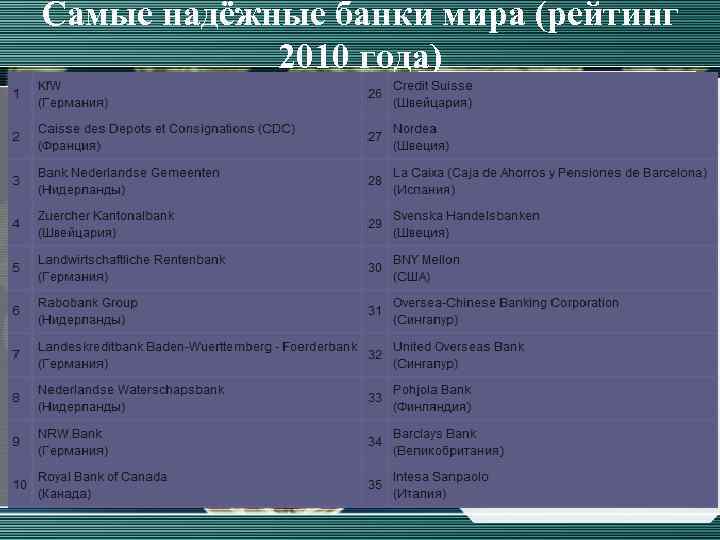Screen dimensions: 720x540
Task: Click '(Финляндия)' country label
Action: pos(432,407)
